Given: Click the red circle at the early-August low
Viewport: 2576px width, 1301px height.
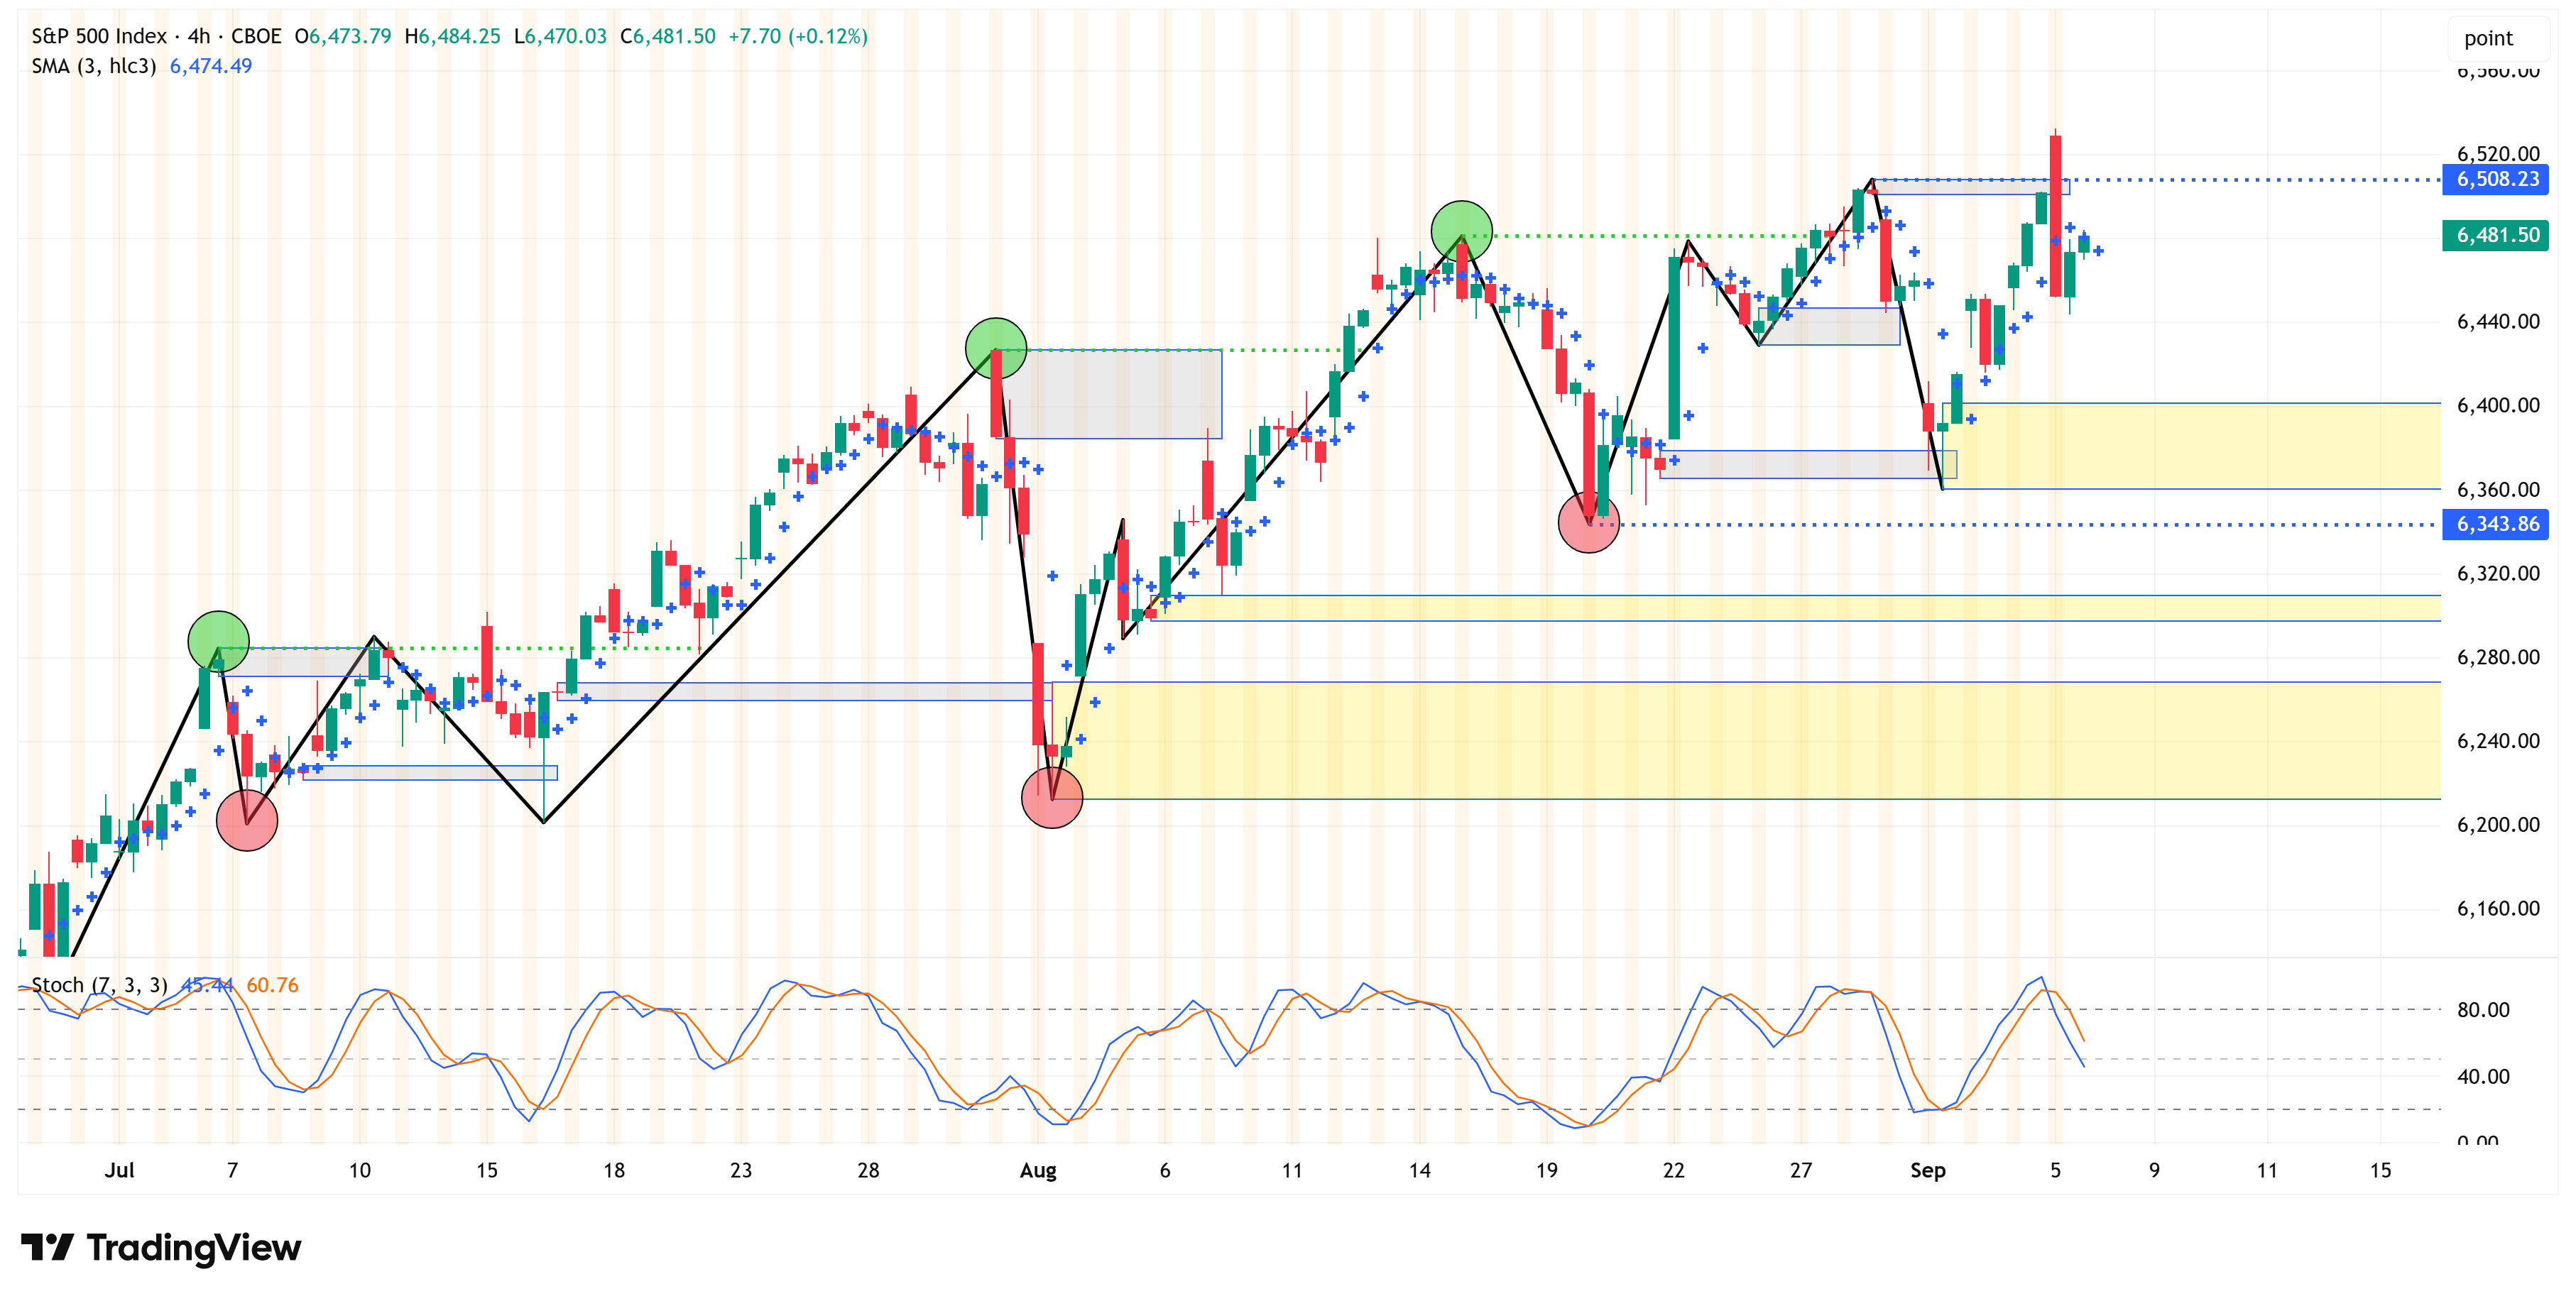Looking at the screenshot, I should click(x=1051, y=797).
